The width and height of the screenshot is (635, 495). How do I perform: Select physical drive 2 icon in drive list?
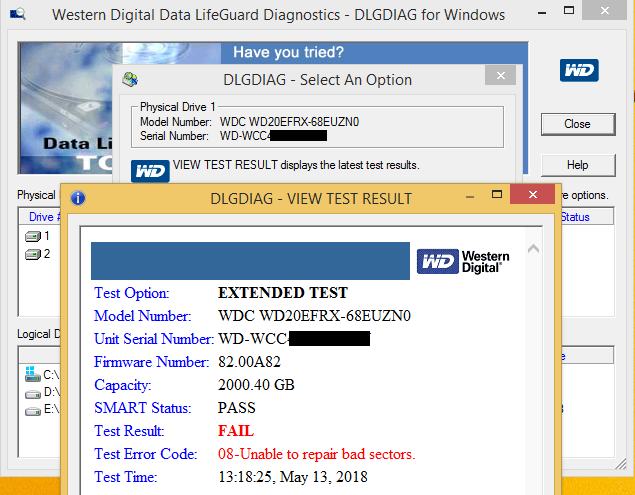coord(33,254)
